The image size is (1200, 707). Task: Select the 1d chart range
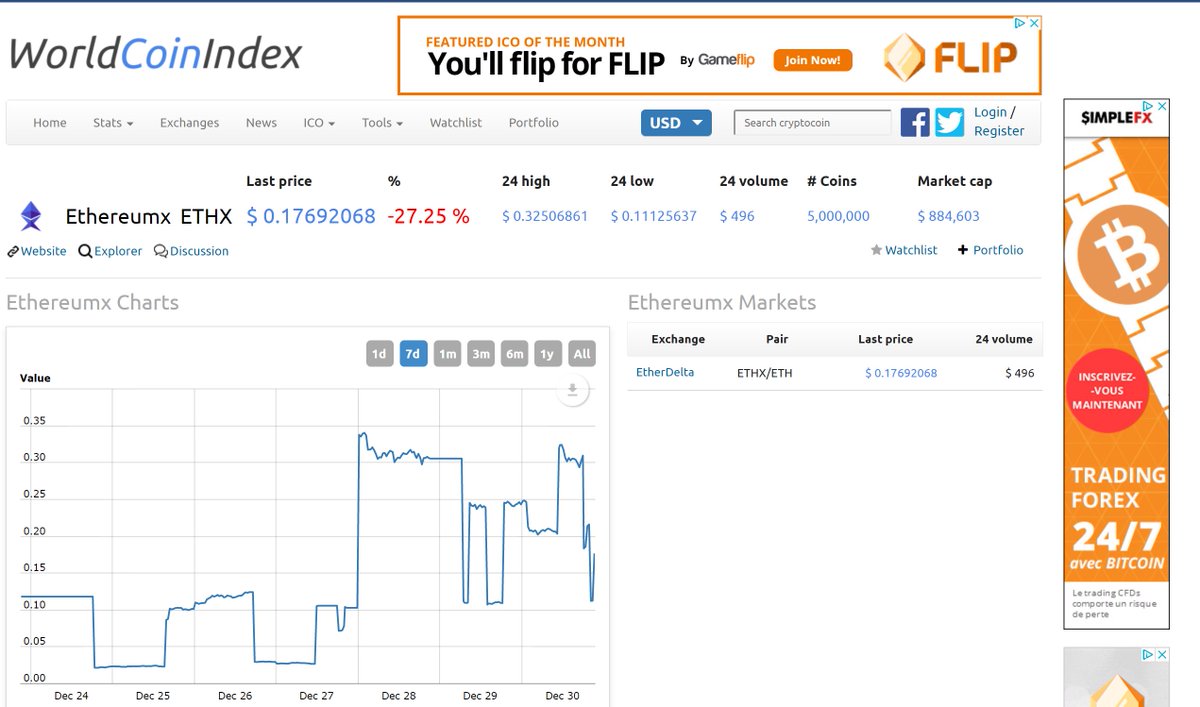coord(379,354)
